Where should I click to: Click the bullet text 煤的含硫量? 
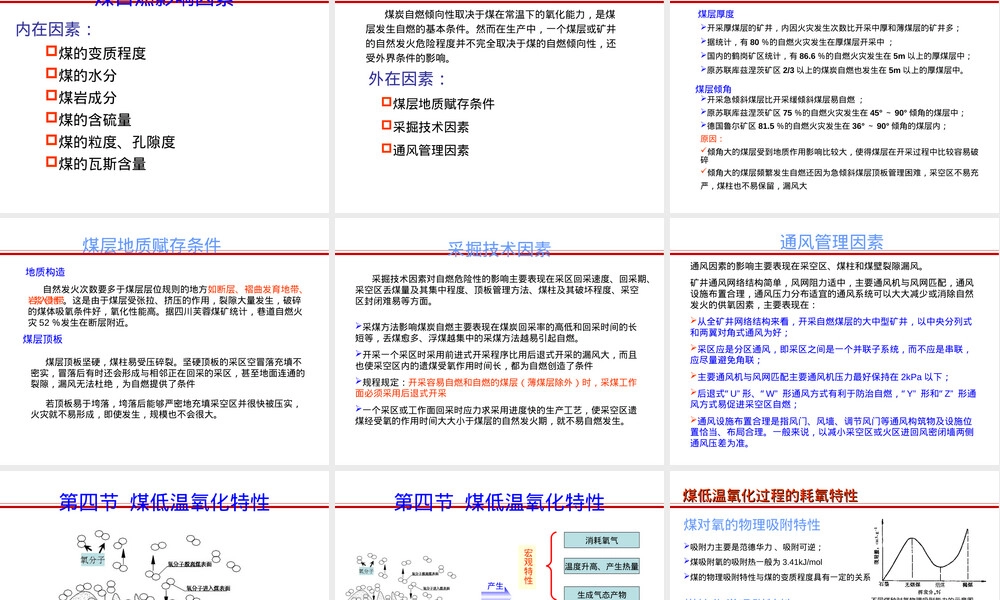tap(95, 120)
